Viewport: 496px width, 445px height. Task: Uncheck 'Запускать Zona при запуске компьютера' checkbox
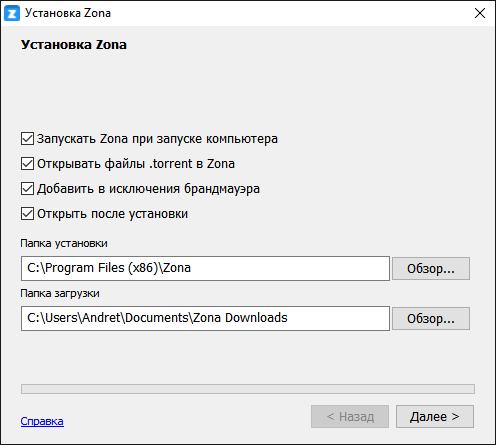point(27,139)
